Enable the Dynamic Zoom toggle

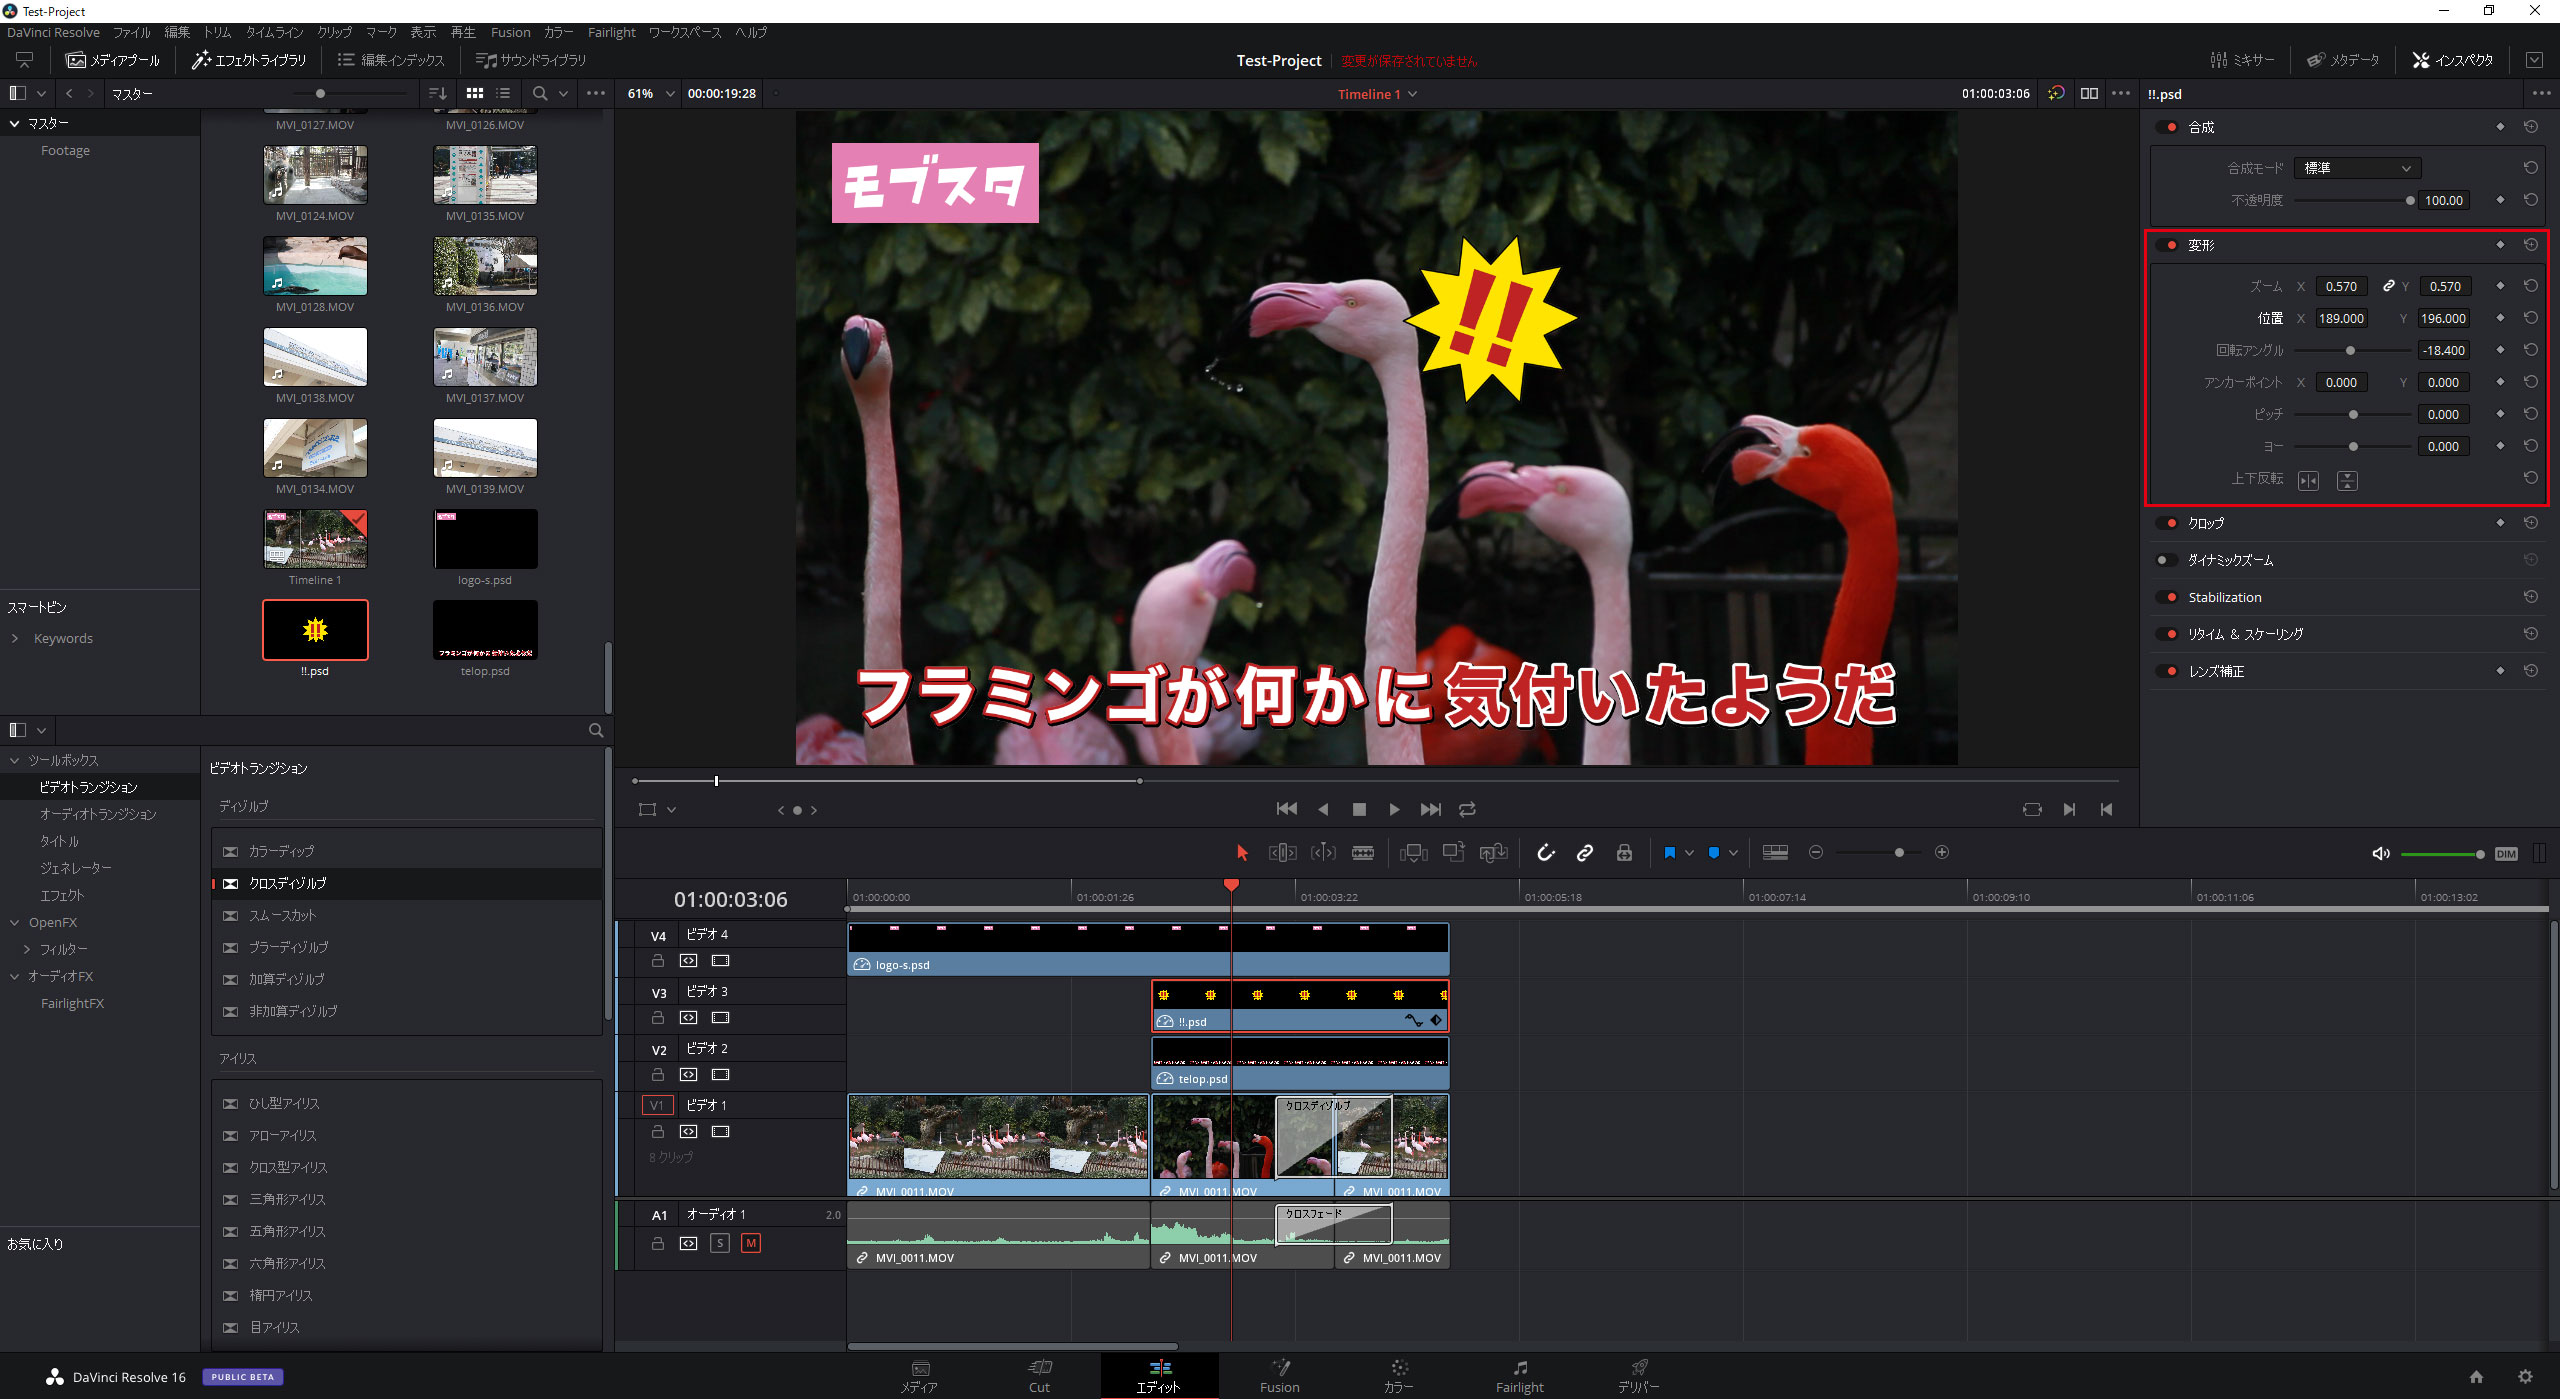point(2165,560)
